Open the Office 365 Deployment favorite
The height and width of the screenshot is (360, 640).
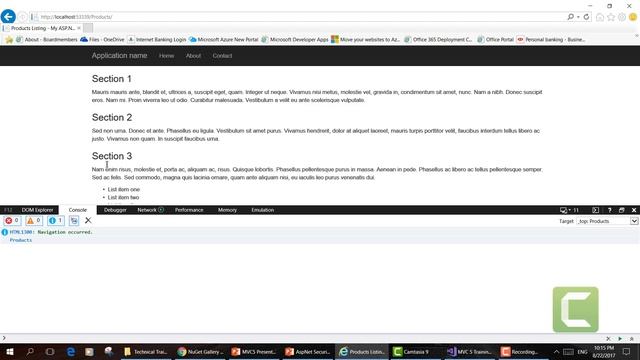[438, 40]
